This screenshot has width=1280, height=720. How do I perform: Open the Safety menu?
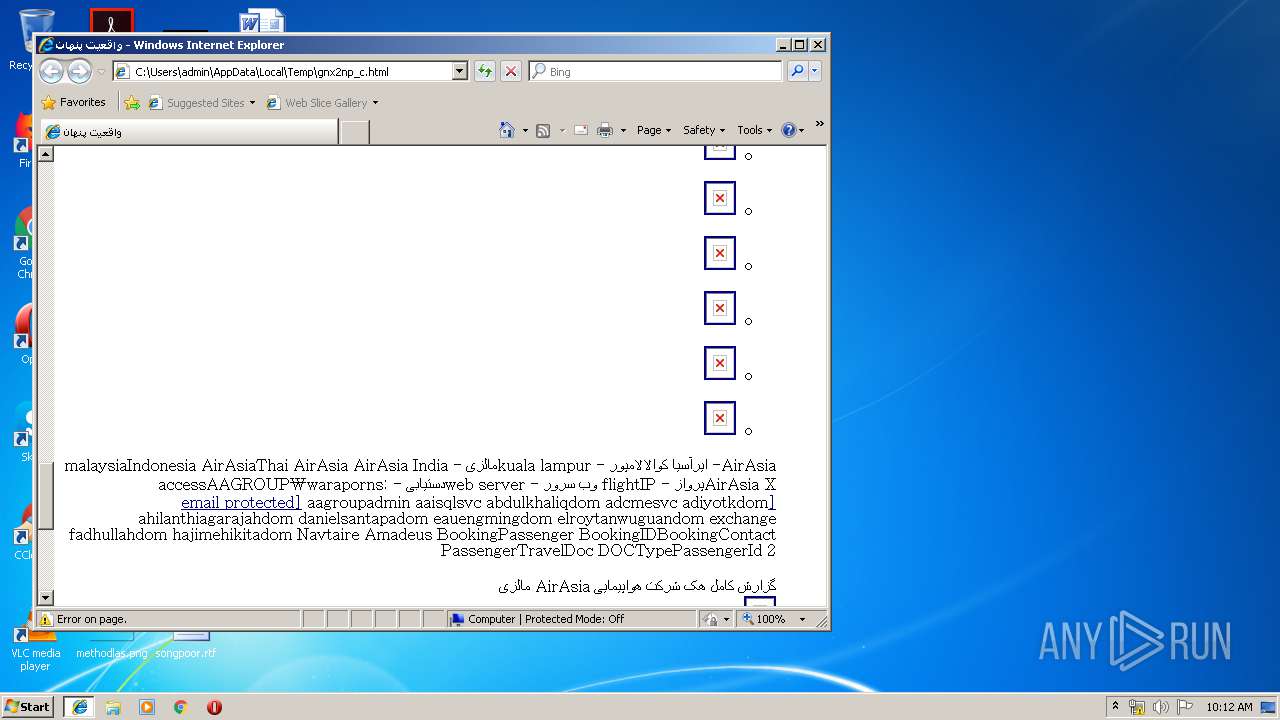(704, 130)
